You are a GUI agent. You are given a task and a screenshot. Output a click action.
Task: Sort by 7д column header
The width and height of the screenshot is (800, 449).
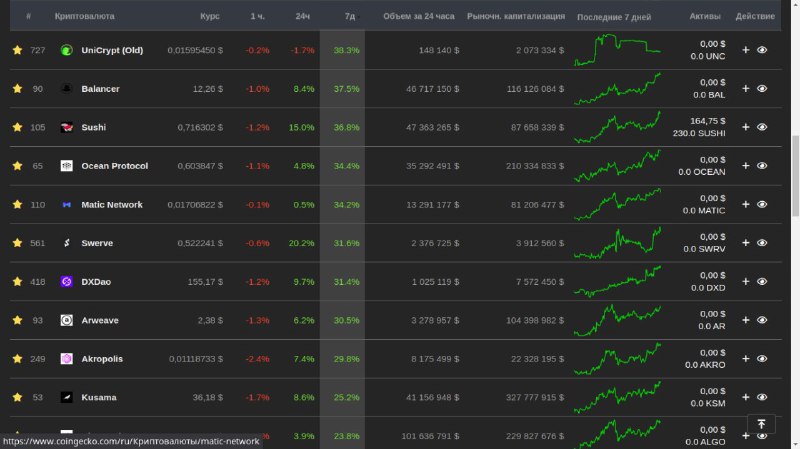350,16
